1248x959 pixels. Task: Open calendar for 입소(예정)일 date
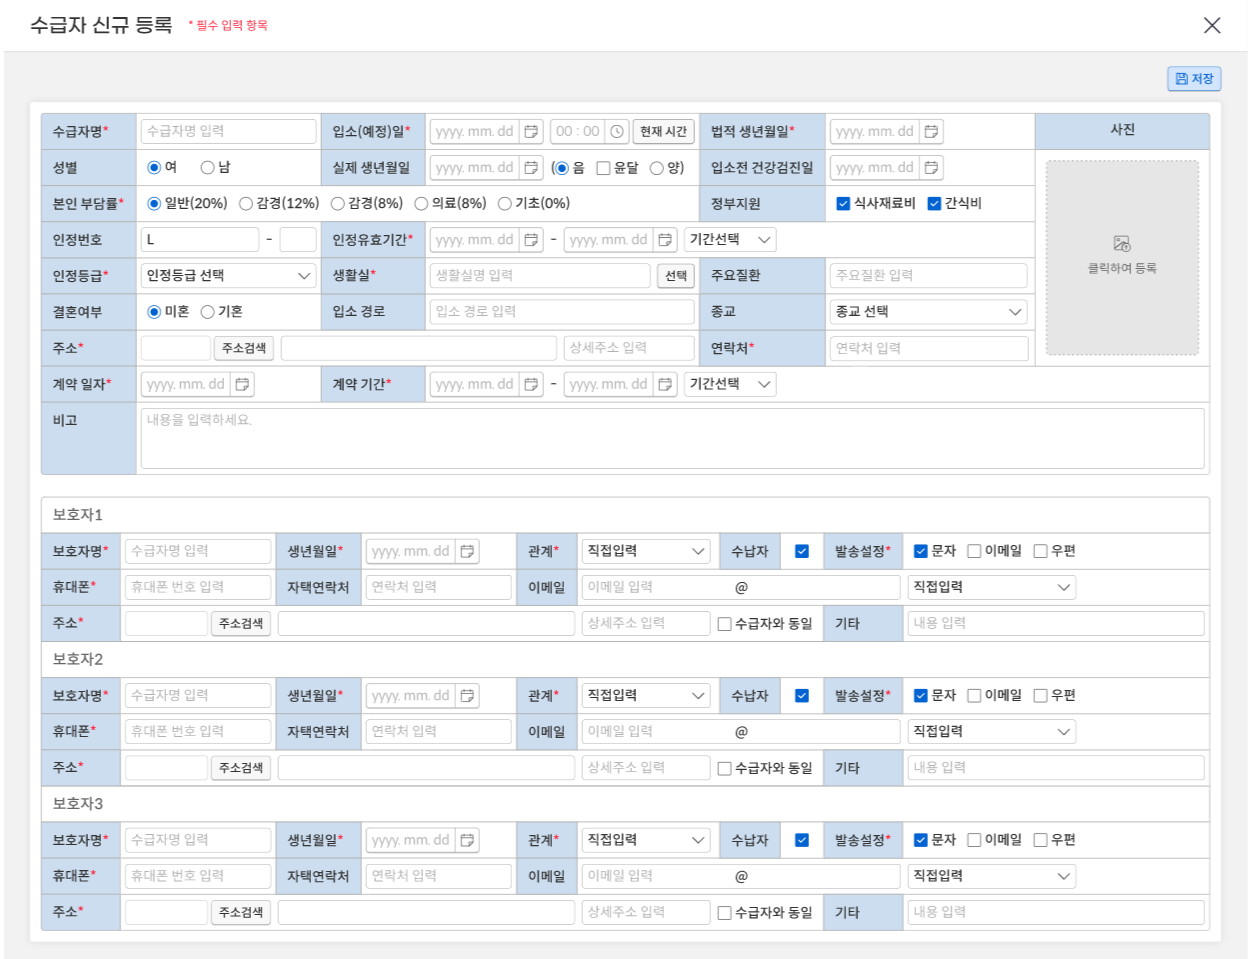531,131
